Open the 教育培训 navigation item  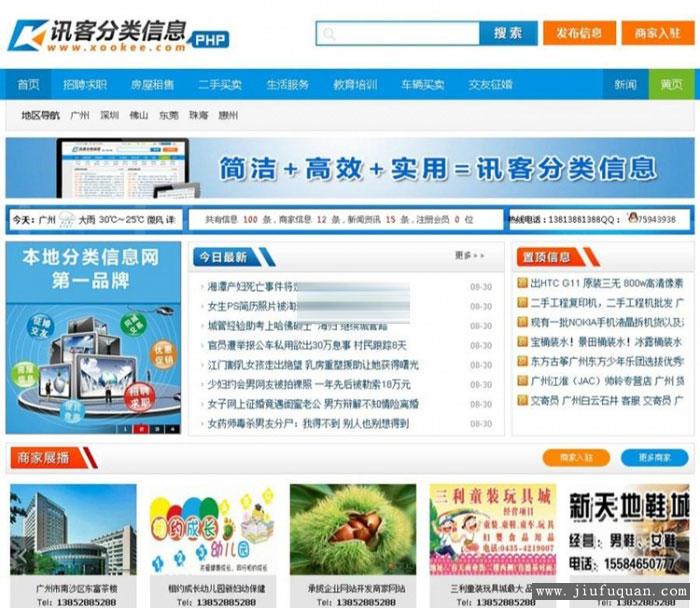[355, 84]
